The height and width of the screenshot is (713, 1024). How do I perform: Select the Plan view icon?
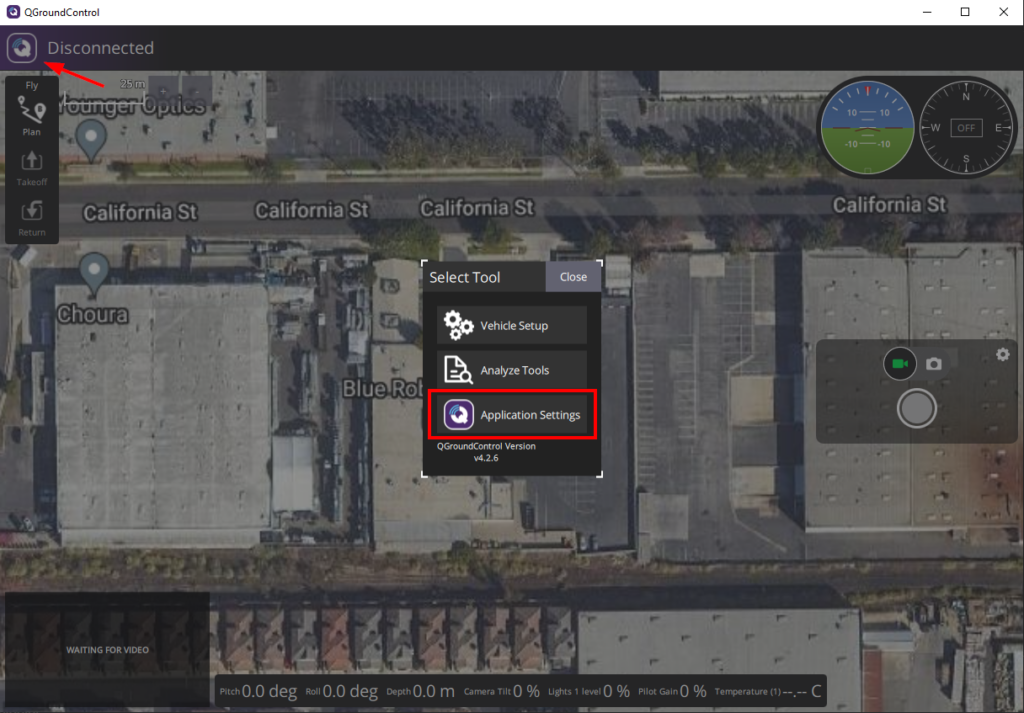point(31,117)
